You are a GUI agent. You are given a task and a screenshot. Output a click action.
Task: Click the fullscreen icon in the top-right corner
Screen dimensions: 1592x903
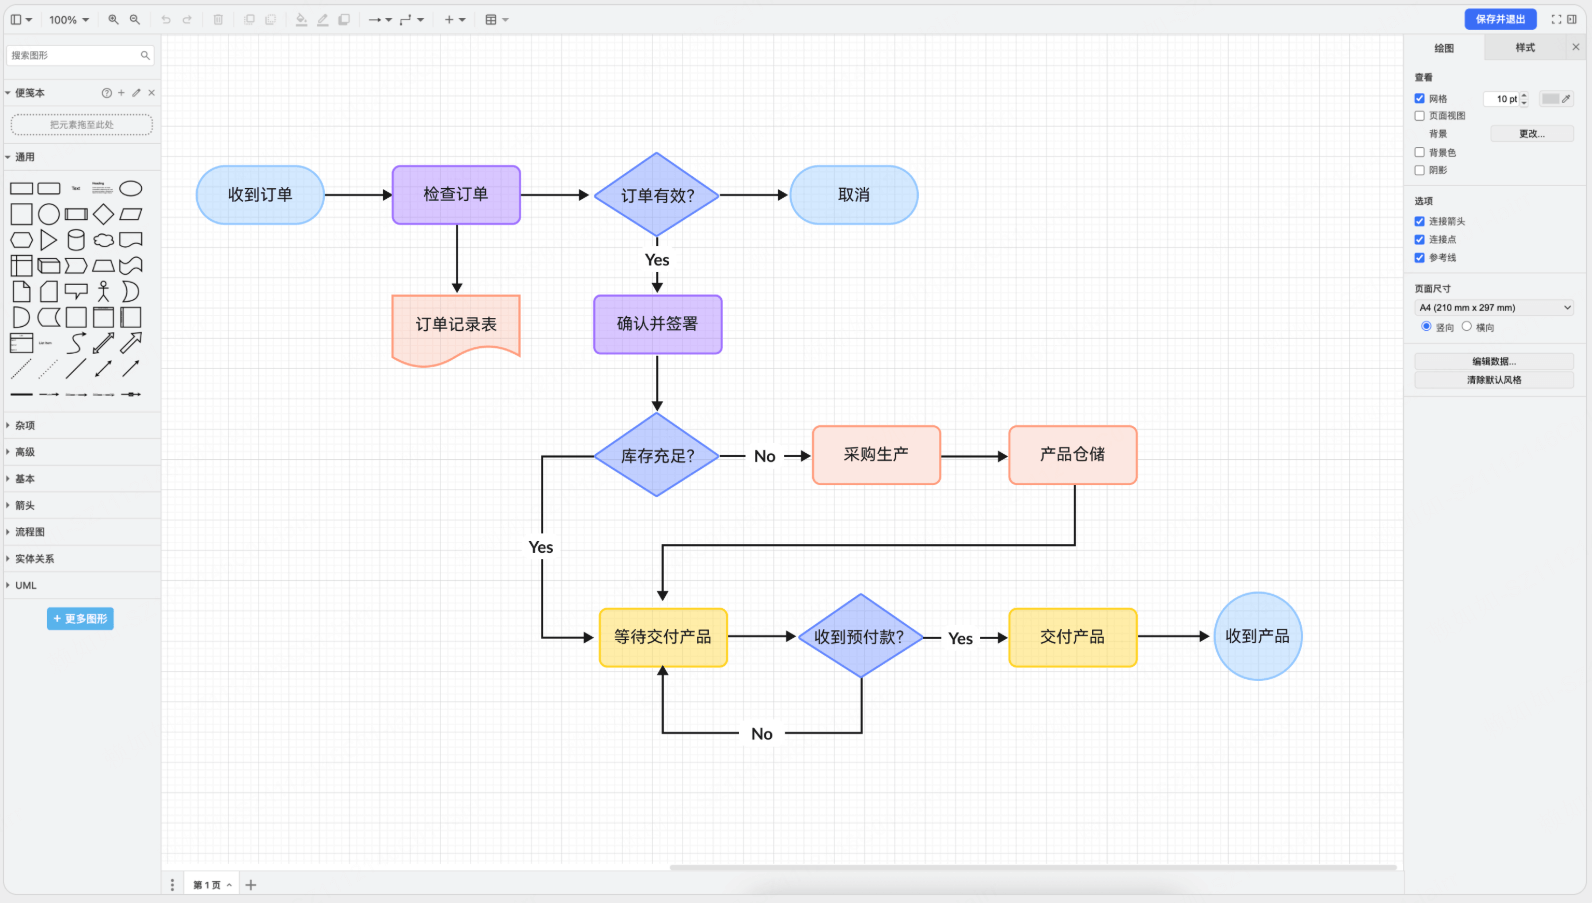pos(1556,20)
